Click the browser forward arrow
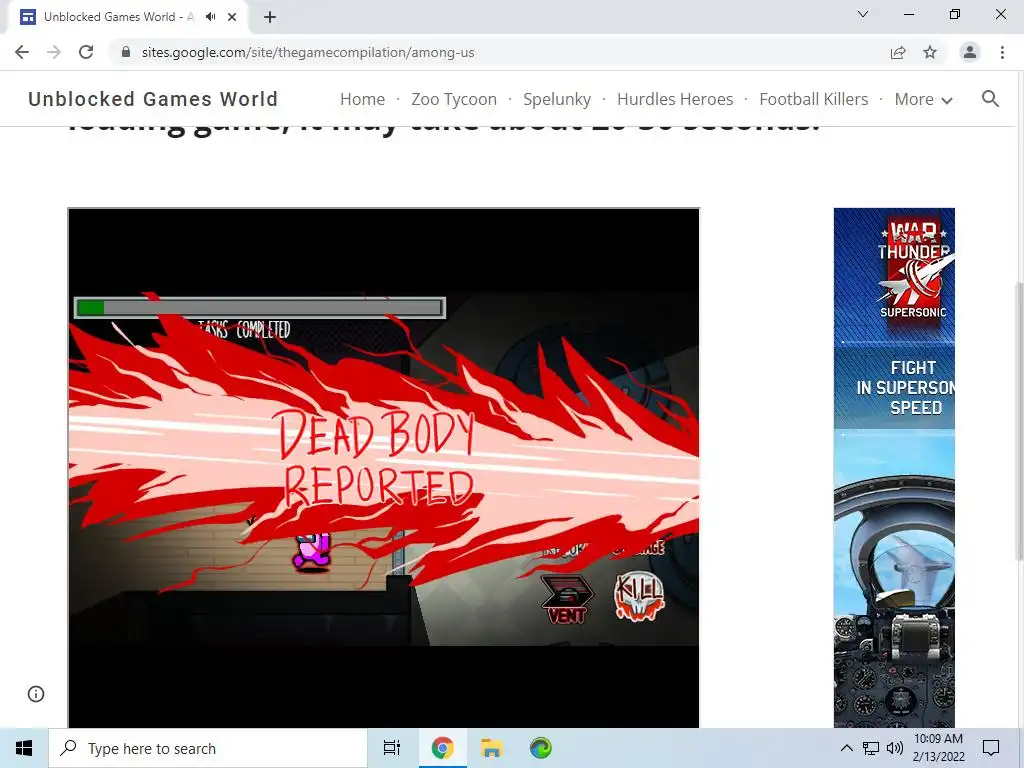The image size is (1024, 768). point(54,52)
